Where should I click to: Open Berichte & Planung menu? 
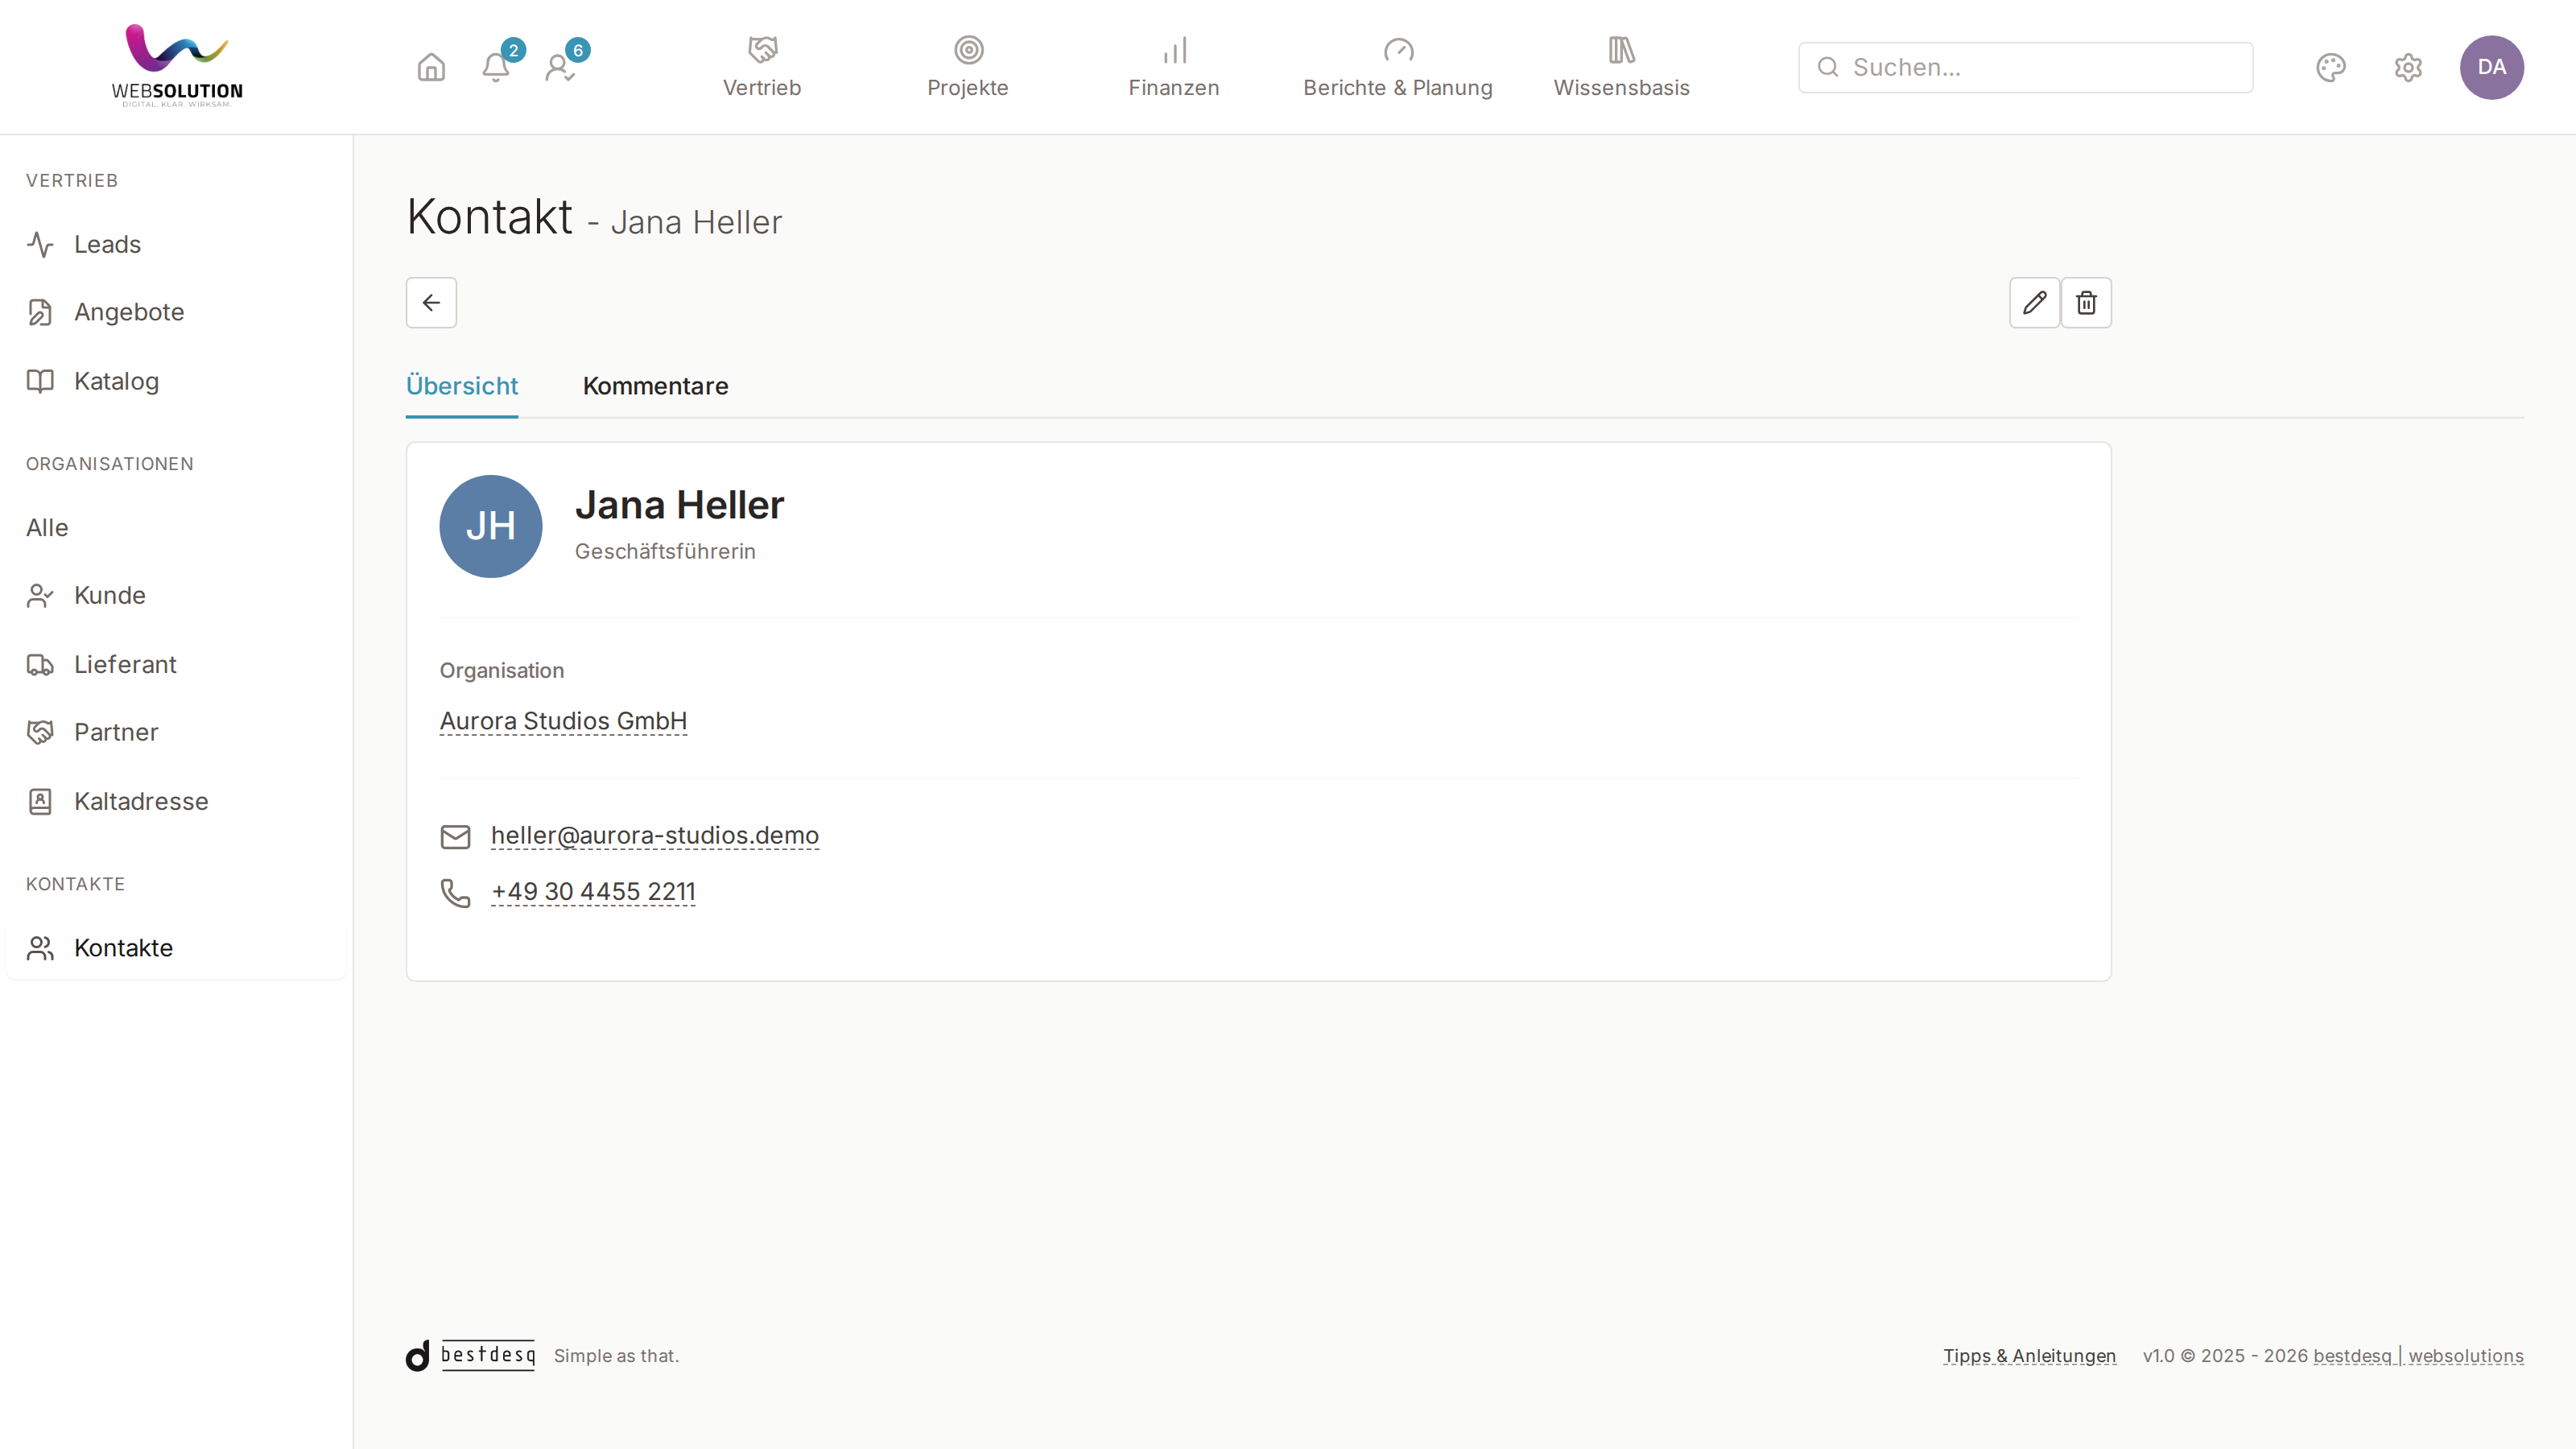tap(1397, 67)
